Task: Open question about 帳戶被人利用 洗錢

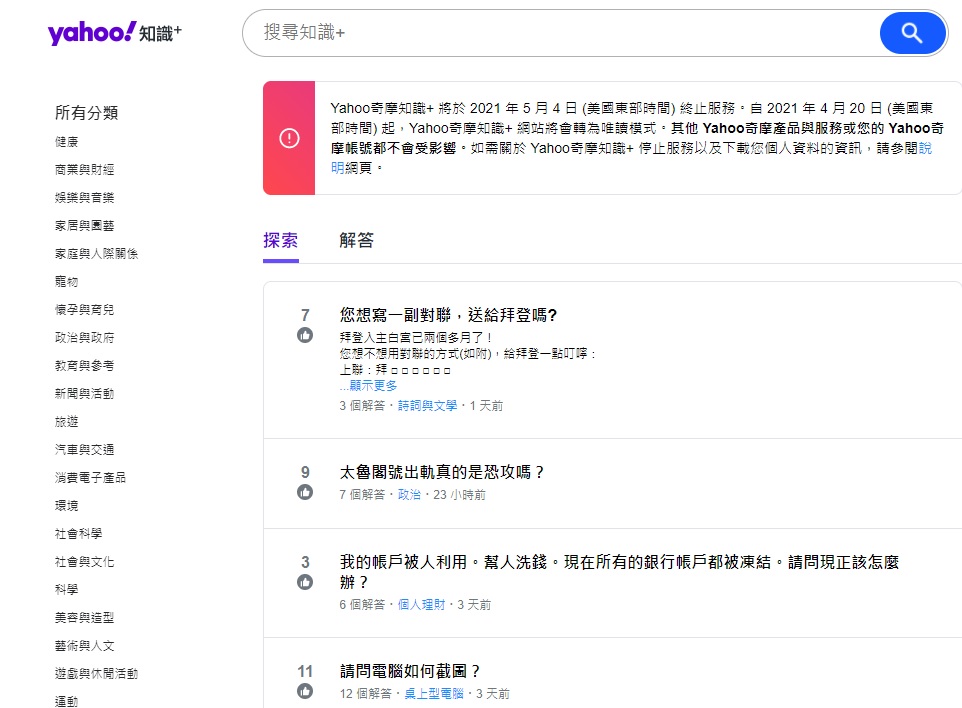Action: point(619,572)
